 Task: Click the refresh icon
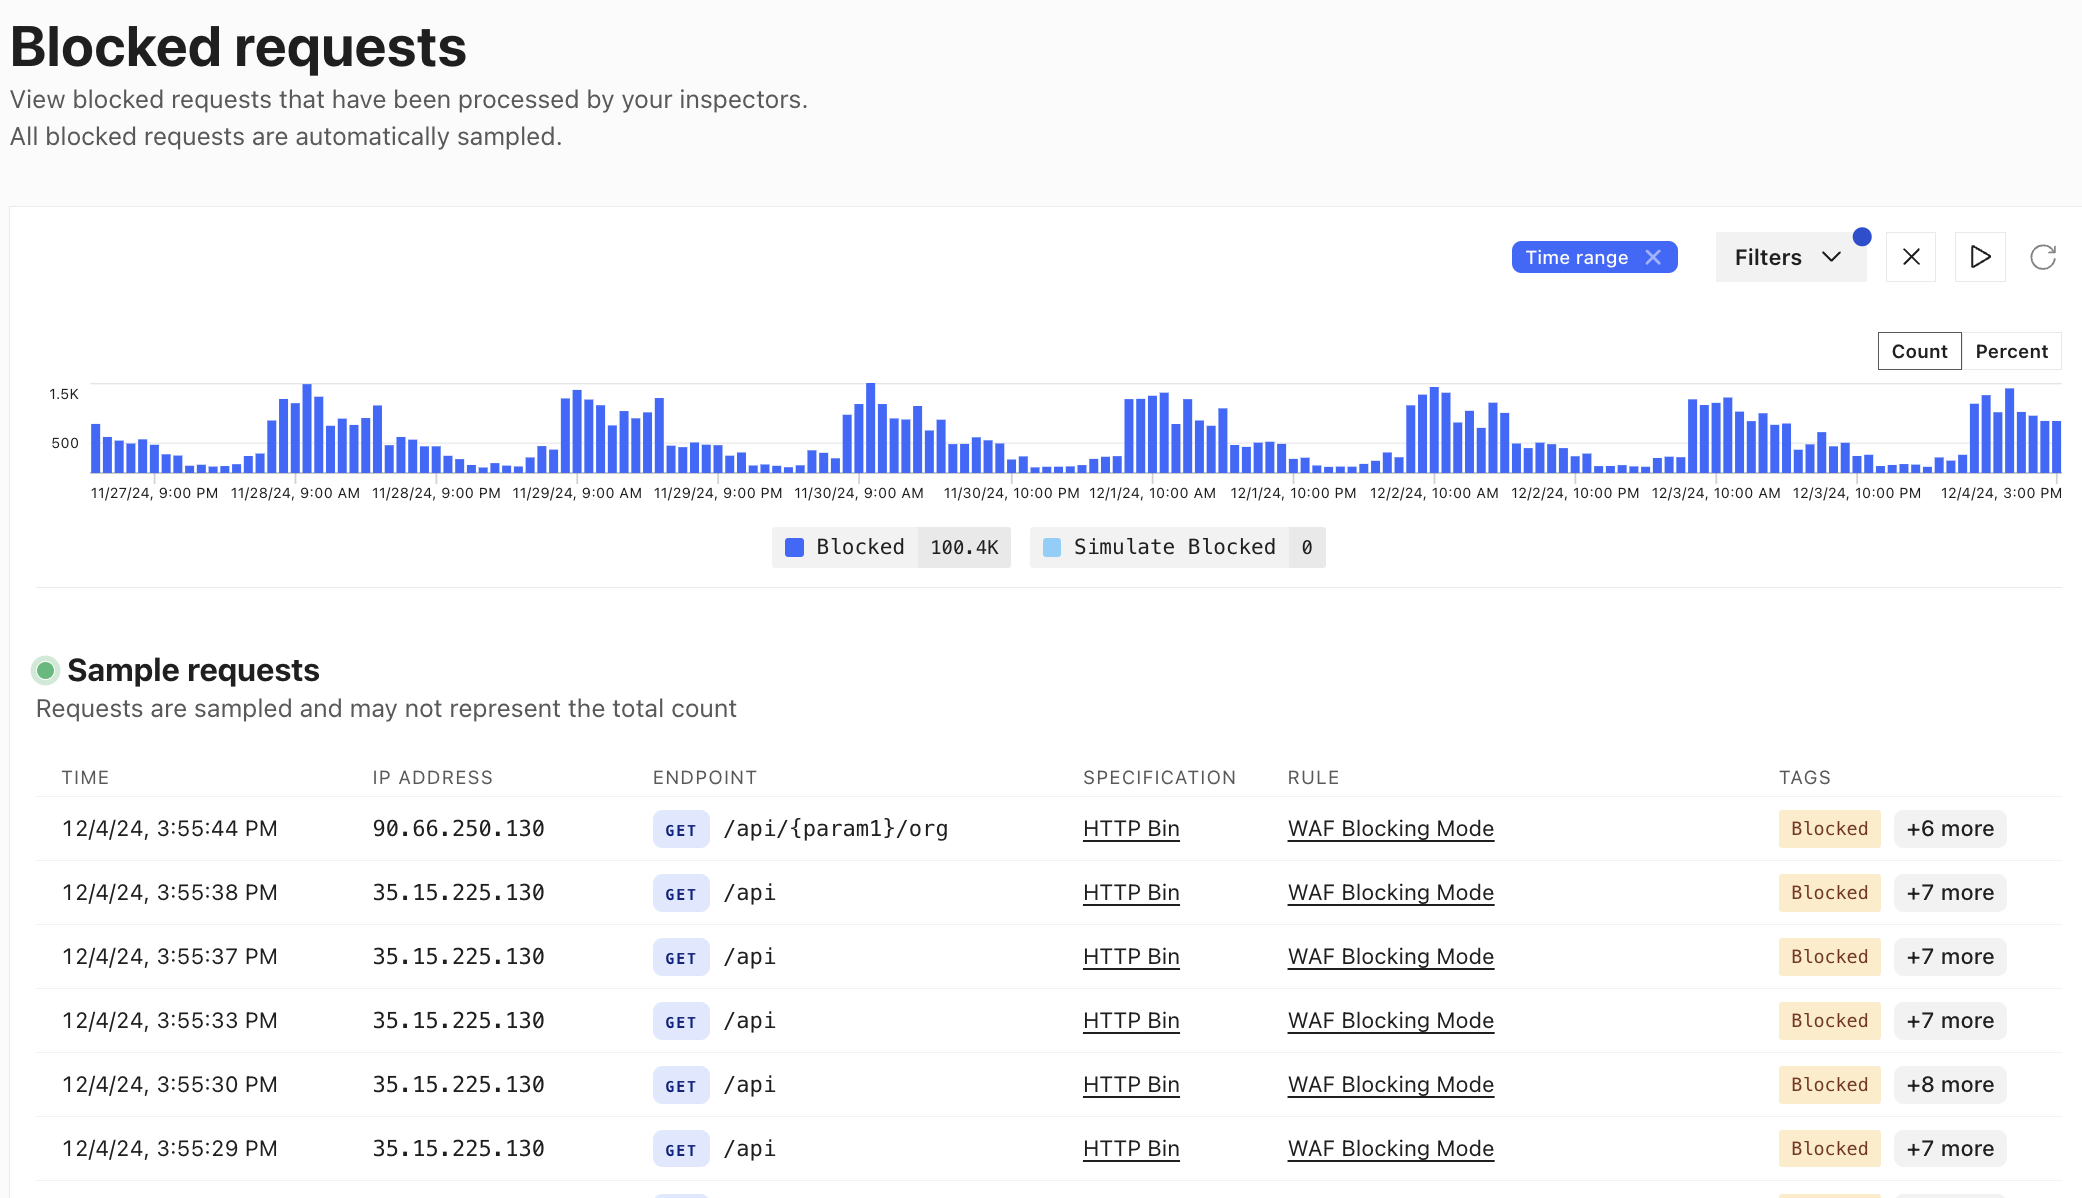(x=2042, y=257)
